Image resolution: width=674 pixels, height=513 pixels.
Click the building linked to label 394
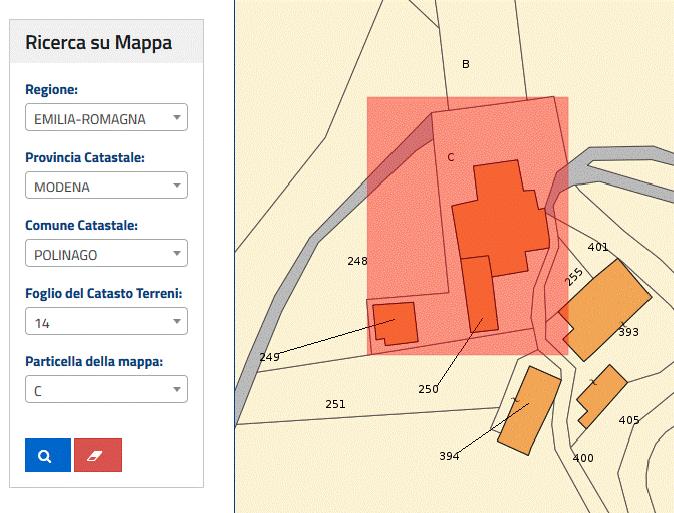[x=529, y=411]
